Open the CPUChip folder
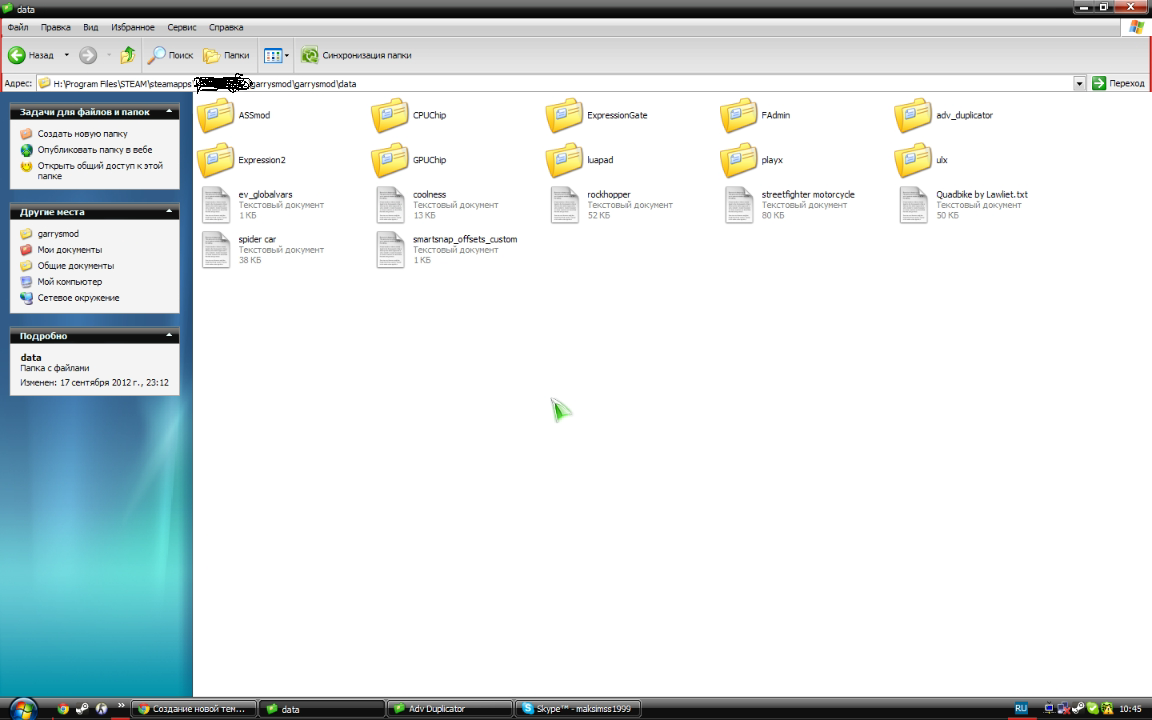The height and width of the screenshot is (720, 1152). (x=408, y=115)
